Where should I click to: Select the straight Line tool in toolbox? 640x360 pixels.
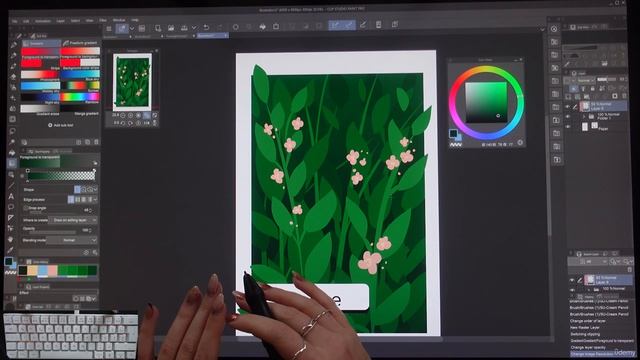[x=11, y=185]
